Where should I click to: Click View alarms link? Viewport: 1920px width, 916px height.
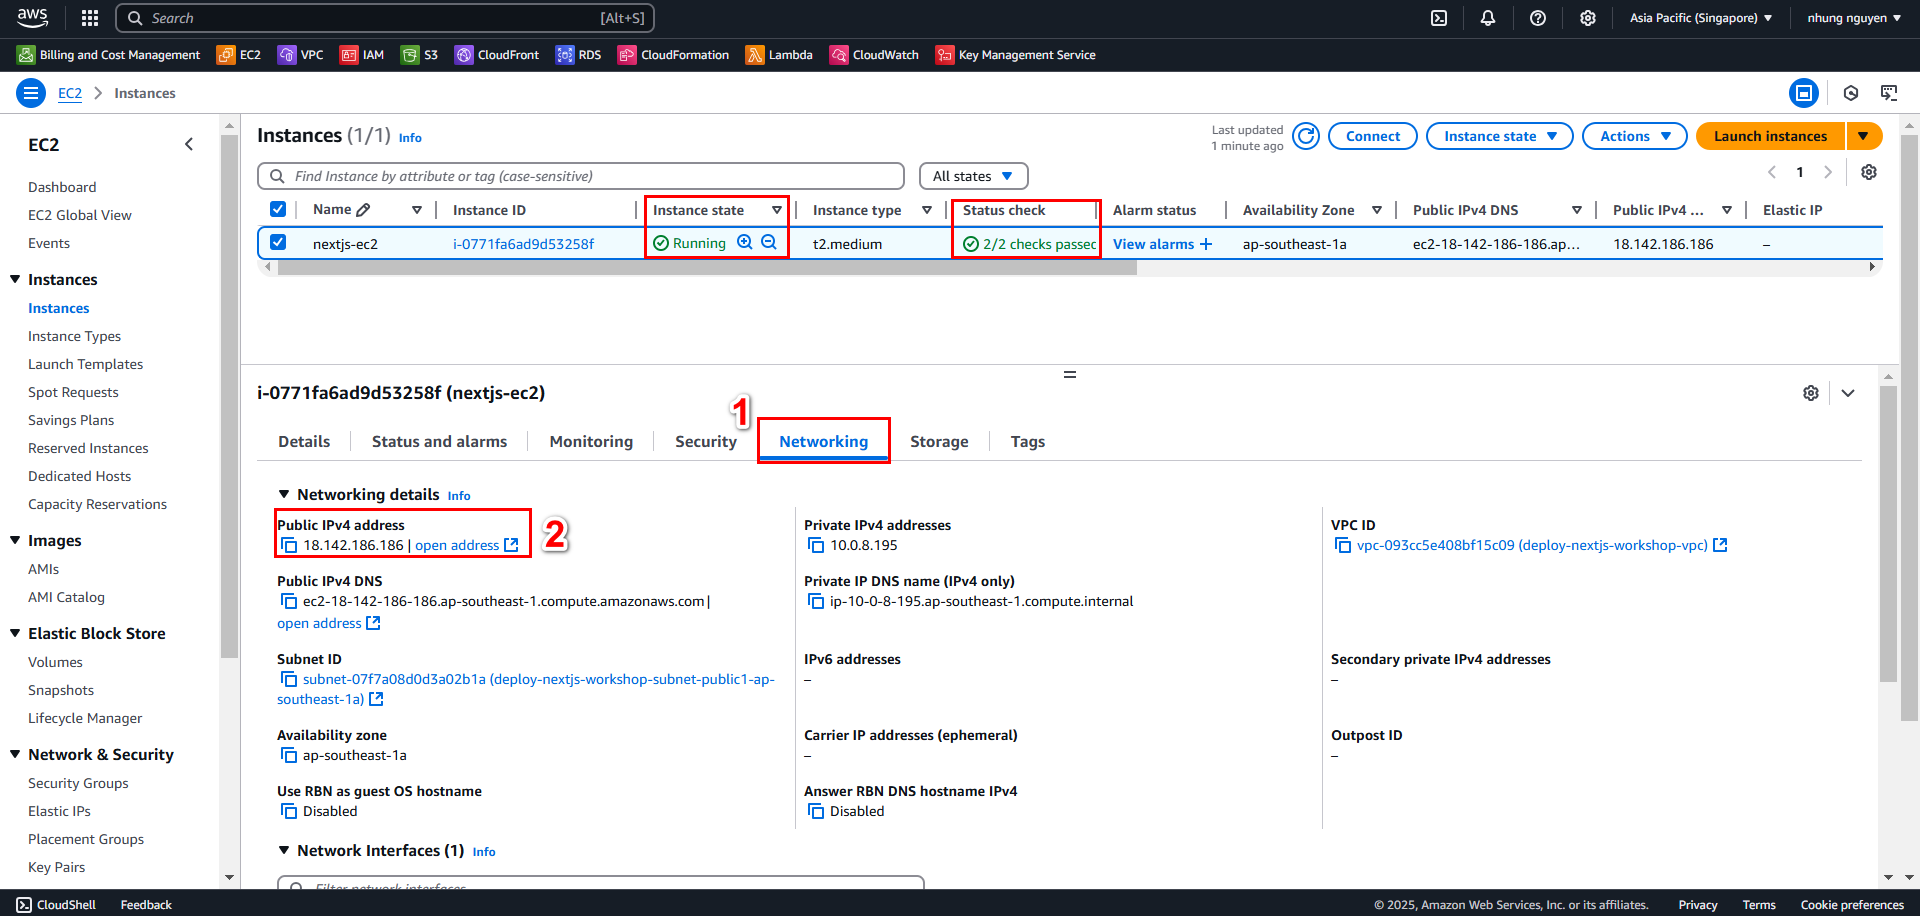1153,243
